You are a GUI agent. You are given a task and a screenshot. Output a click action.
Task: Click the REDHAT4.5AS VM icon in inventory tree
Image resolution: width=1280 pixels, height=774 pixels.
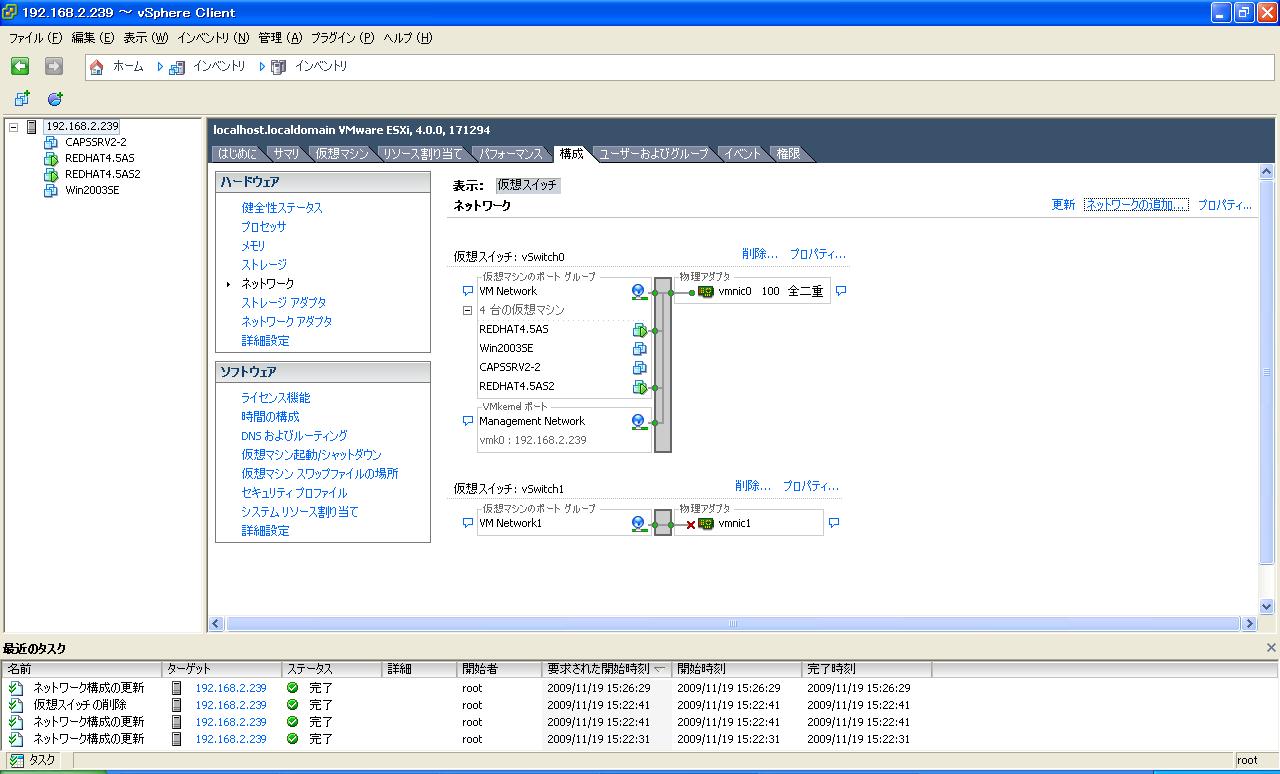click(51, 158)
